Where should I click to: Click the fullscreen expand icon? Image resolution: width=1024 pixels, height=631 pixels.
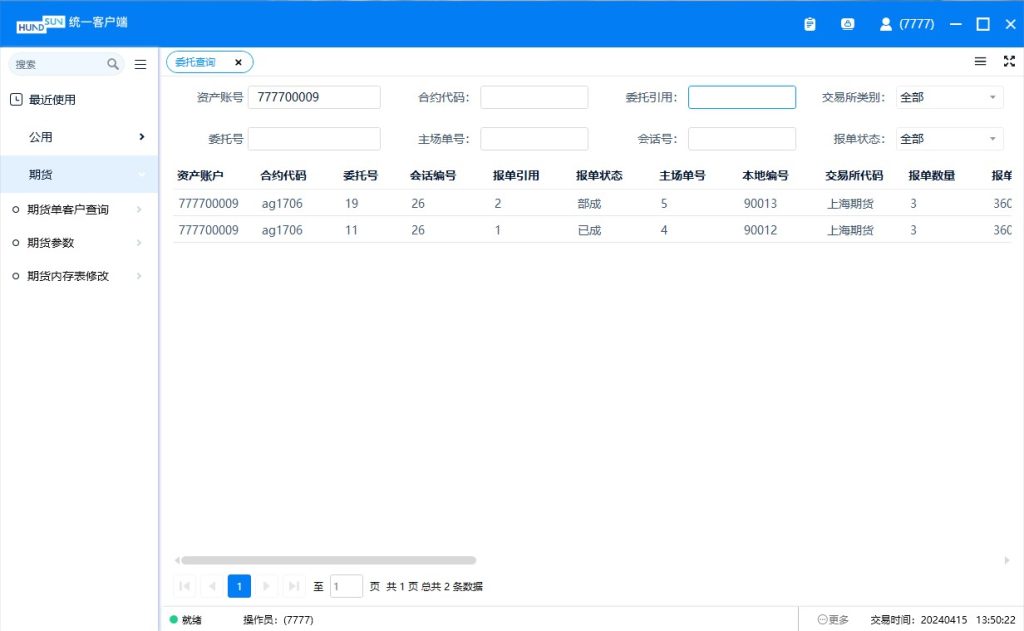tap(1008, 62)
